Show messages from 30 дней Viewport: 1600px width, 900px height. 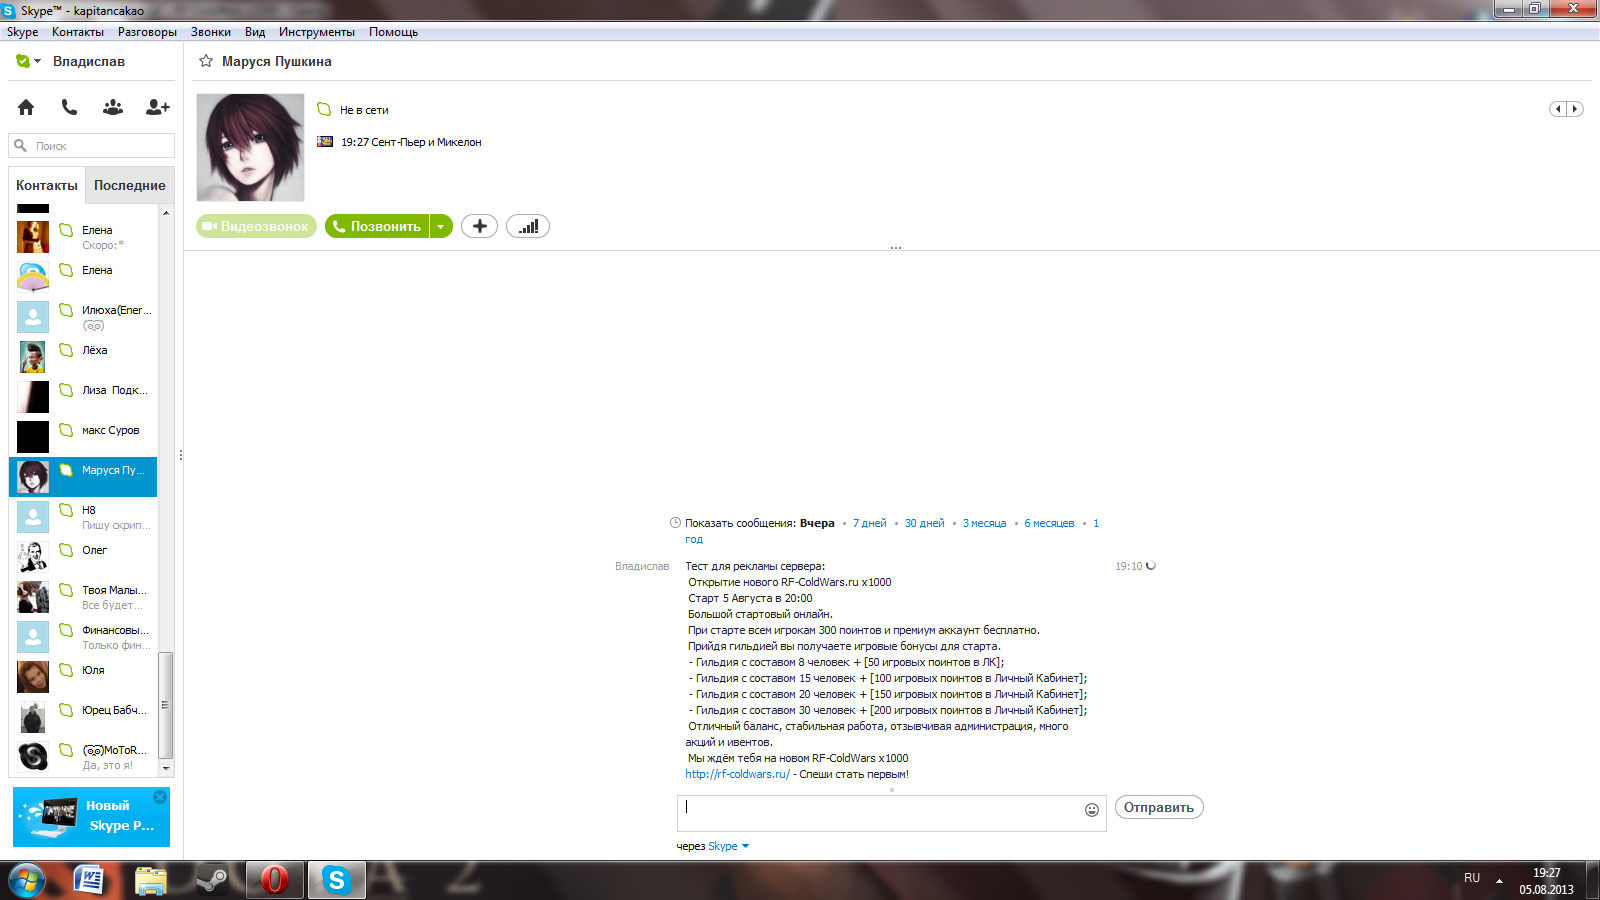click(924, 523)
